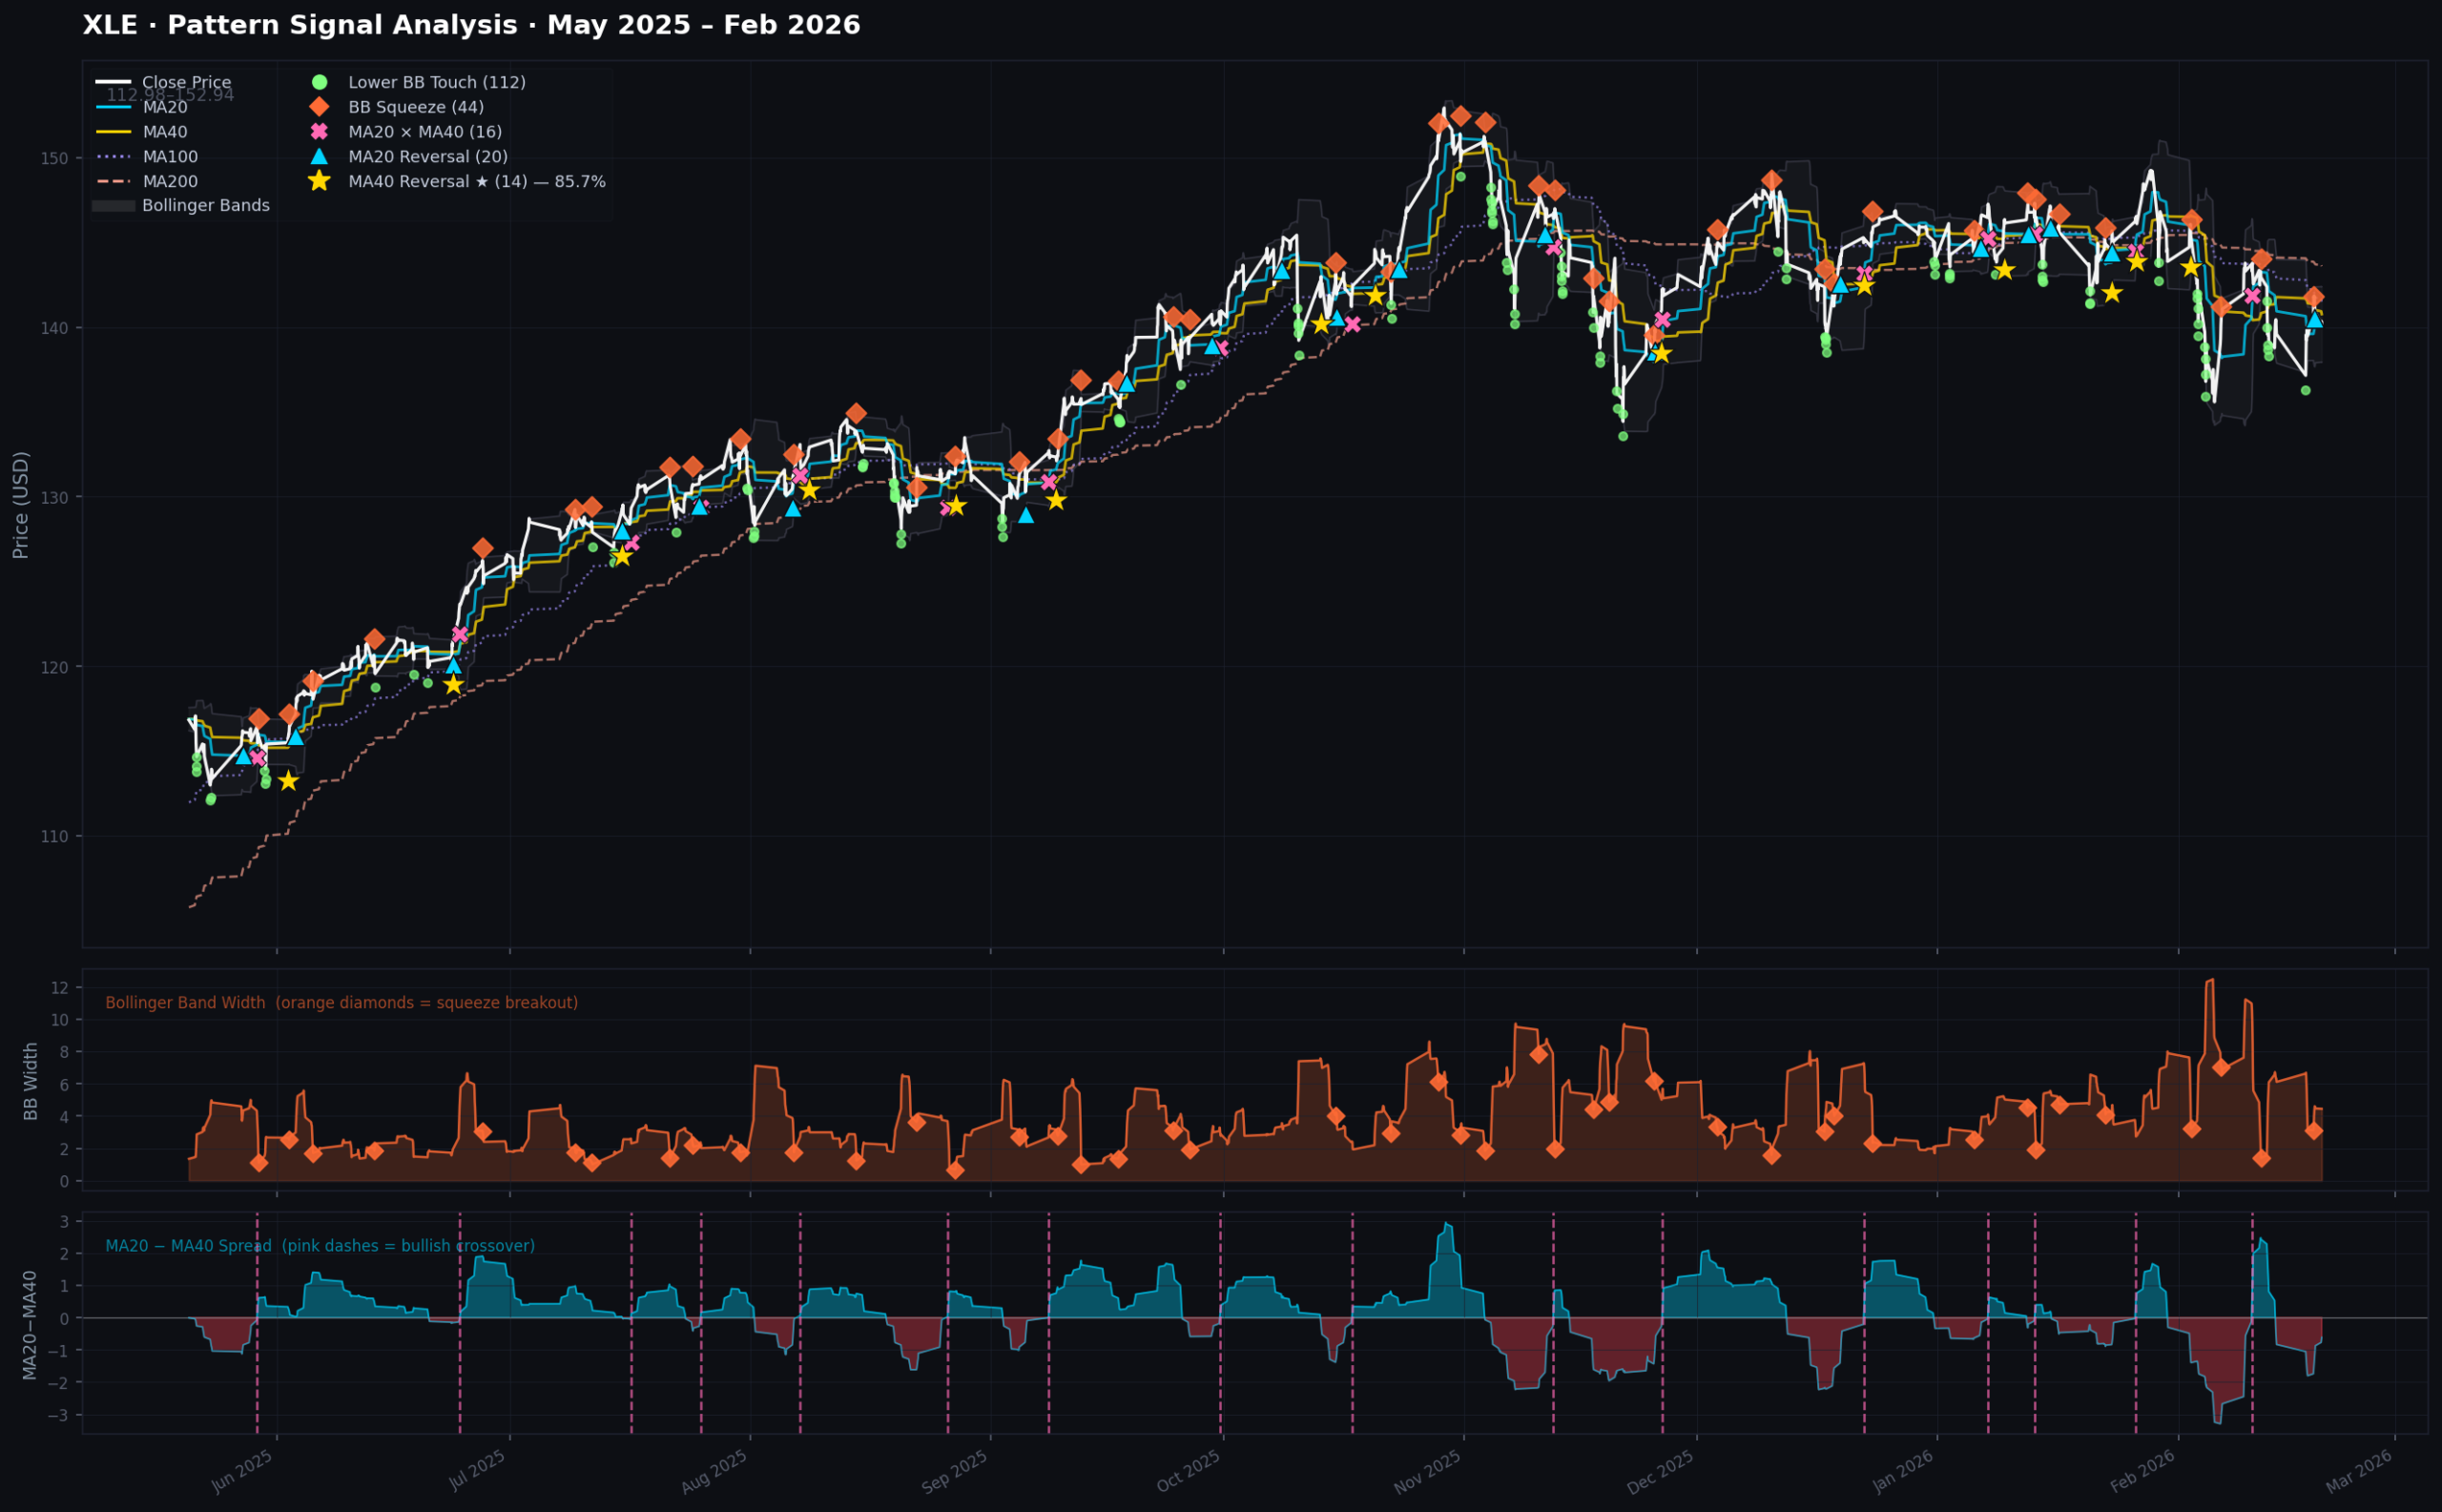Click the Jun 2025 x-axis tick label
This screenshot has width=2442, height=1512.
241,1472
